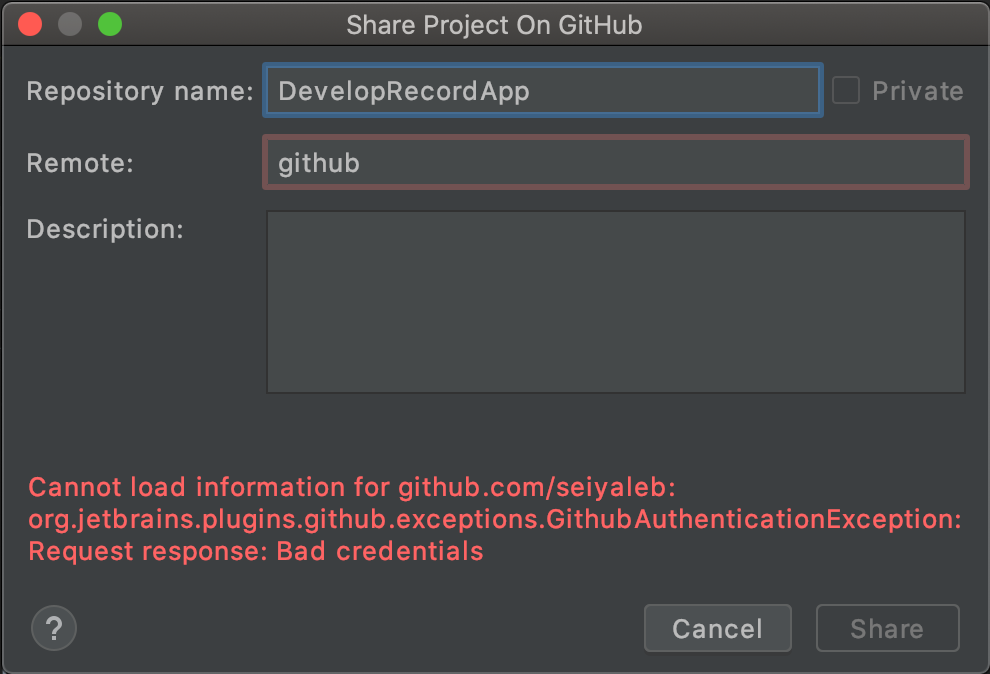990x674 pixels.
Task: Click the green maximize window button
Action: coord(109,25)
